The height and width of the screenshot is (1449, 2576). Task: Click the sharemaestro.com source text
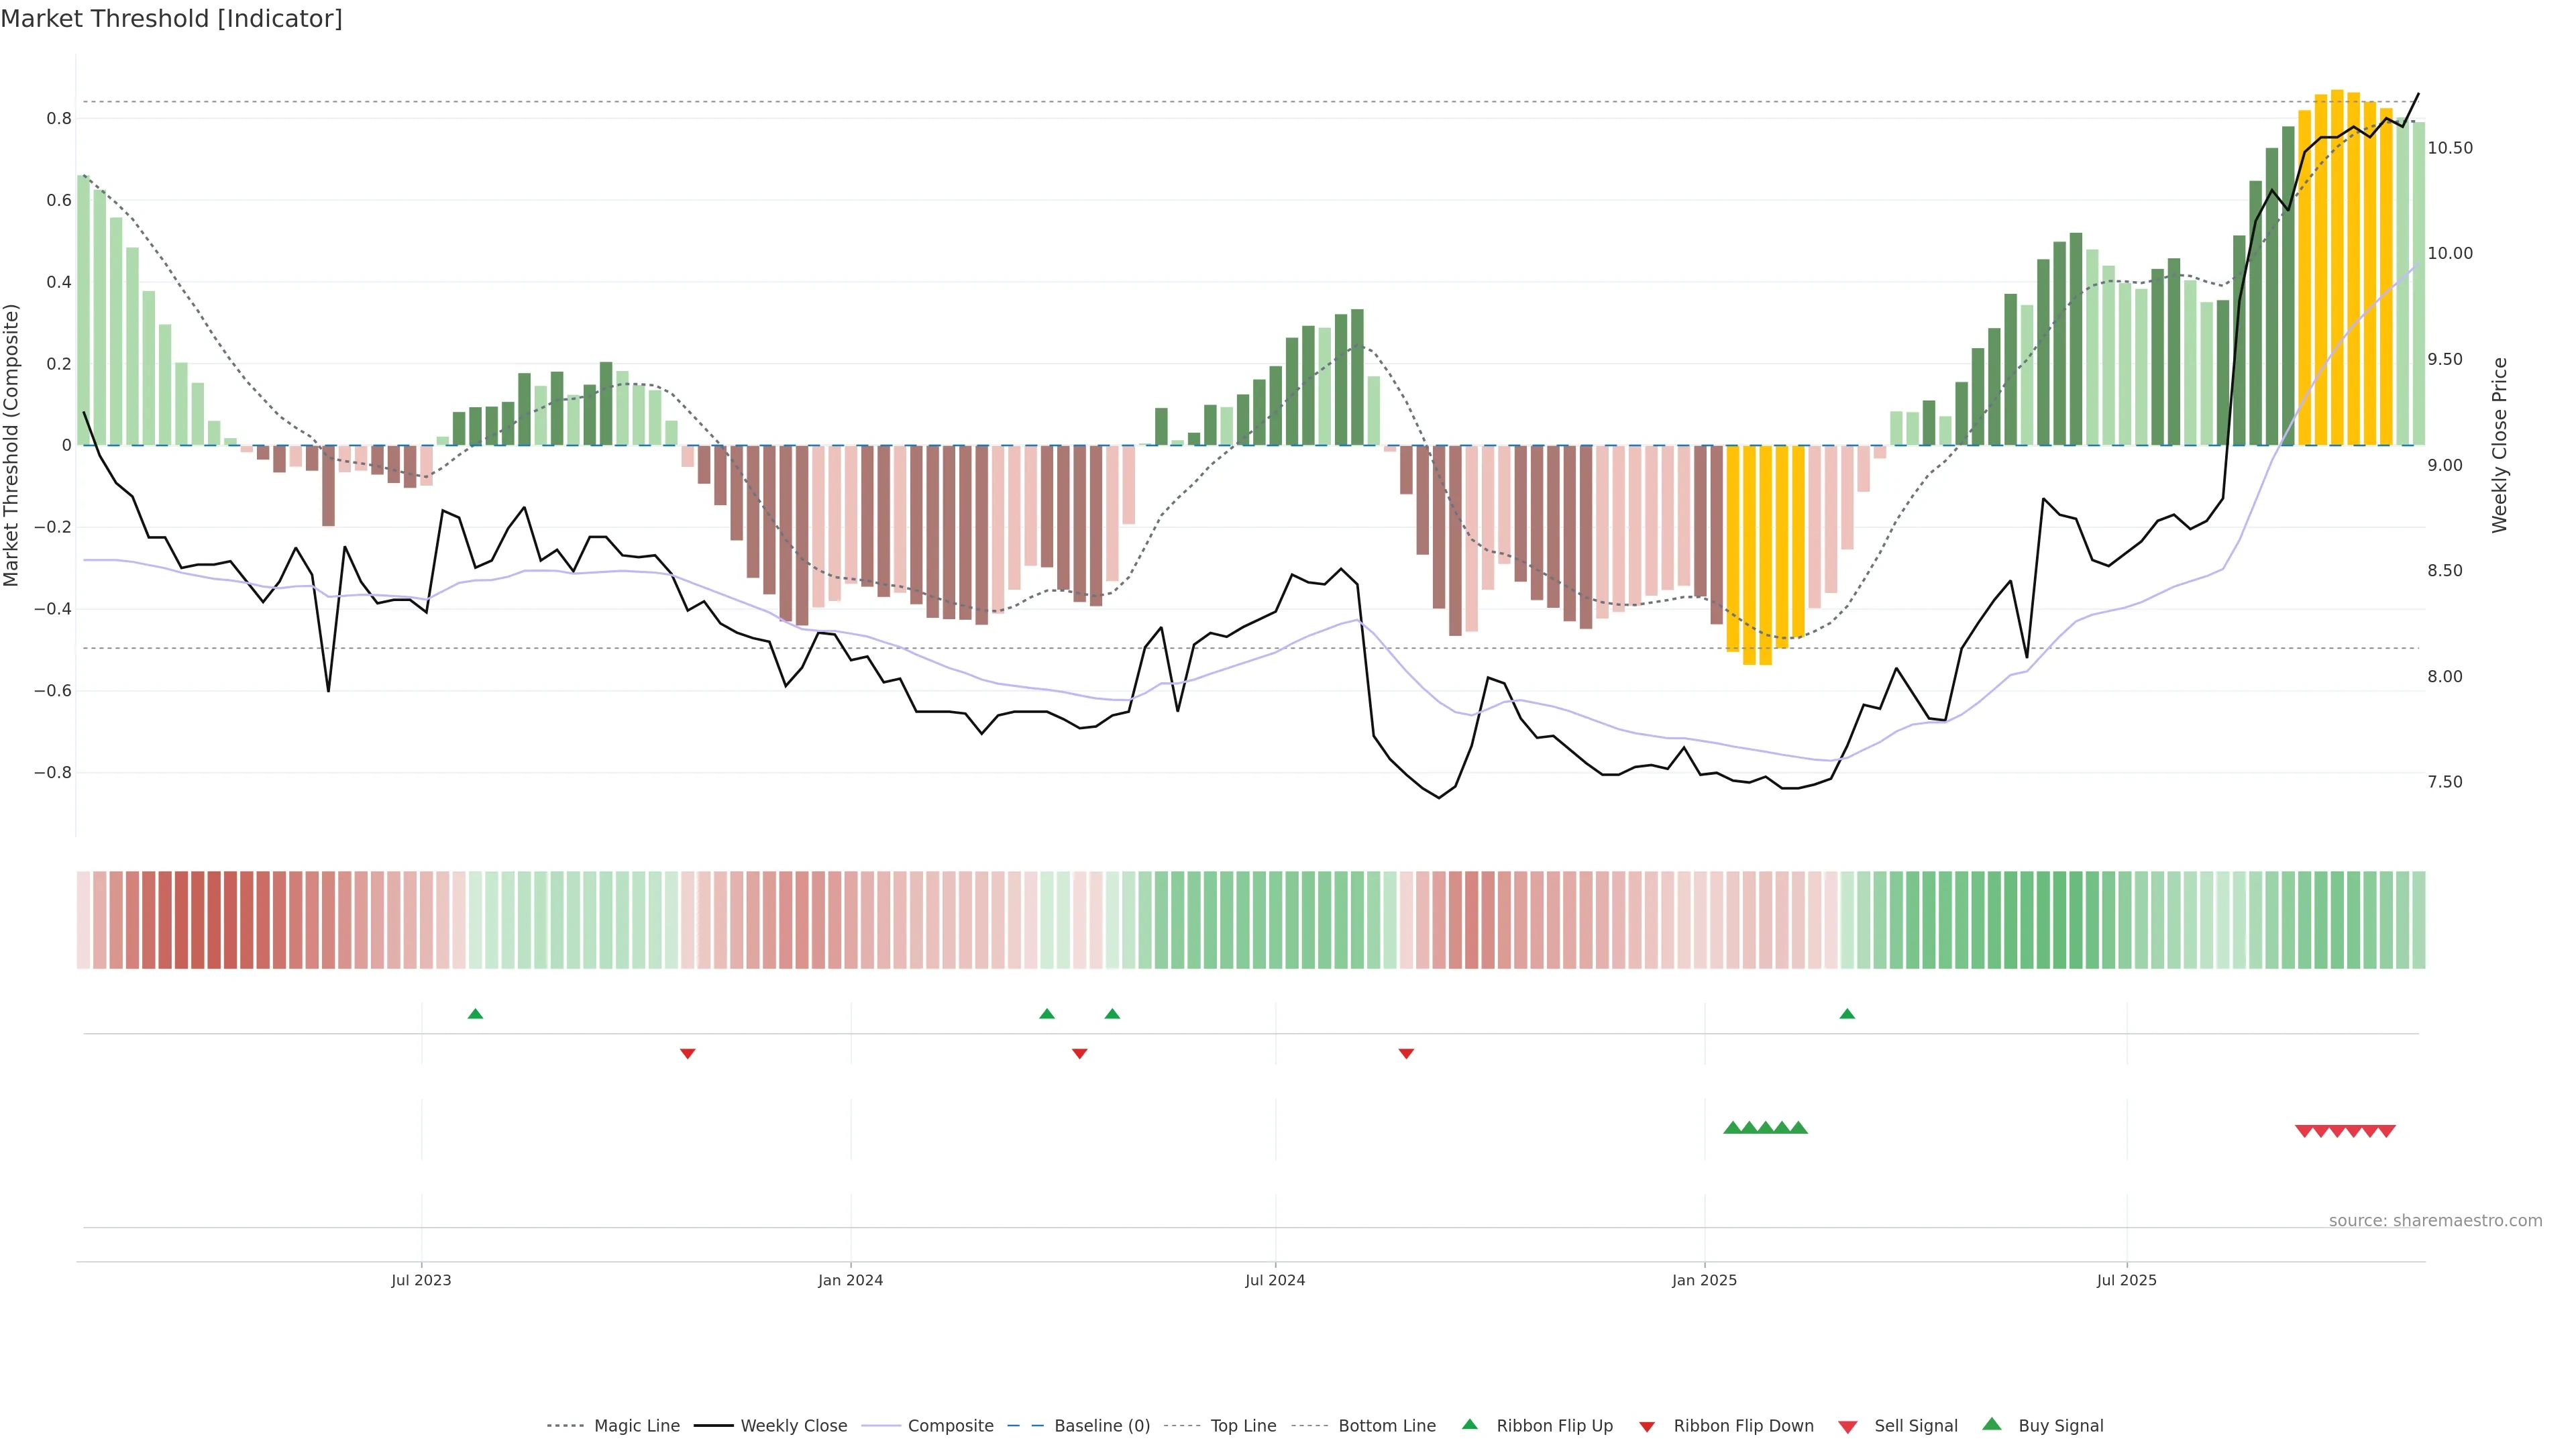(x=2435, y=1221)
